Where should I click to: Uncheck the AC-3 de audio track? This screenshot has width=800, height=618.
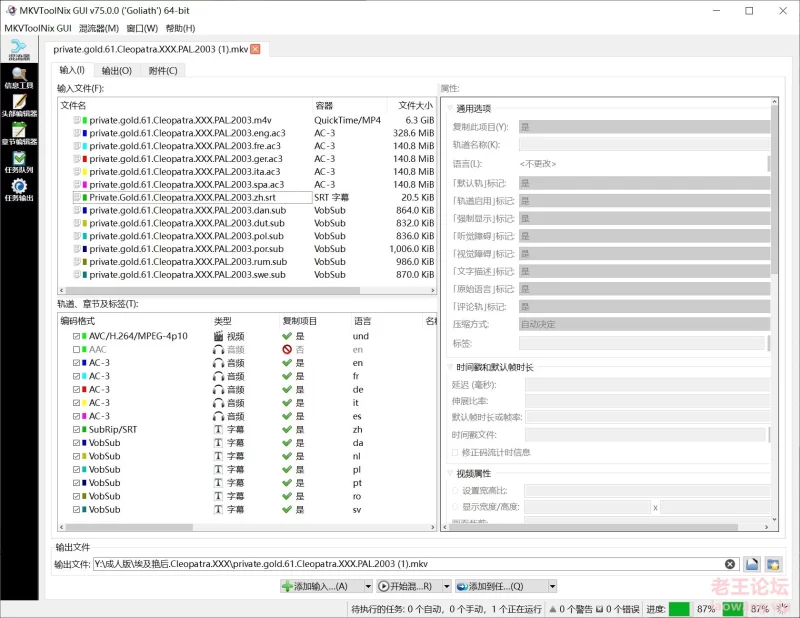click(x=77, y=389)
